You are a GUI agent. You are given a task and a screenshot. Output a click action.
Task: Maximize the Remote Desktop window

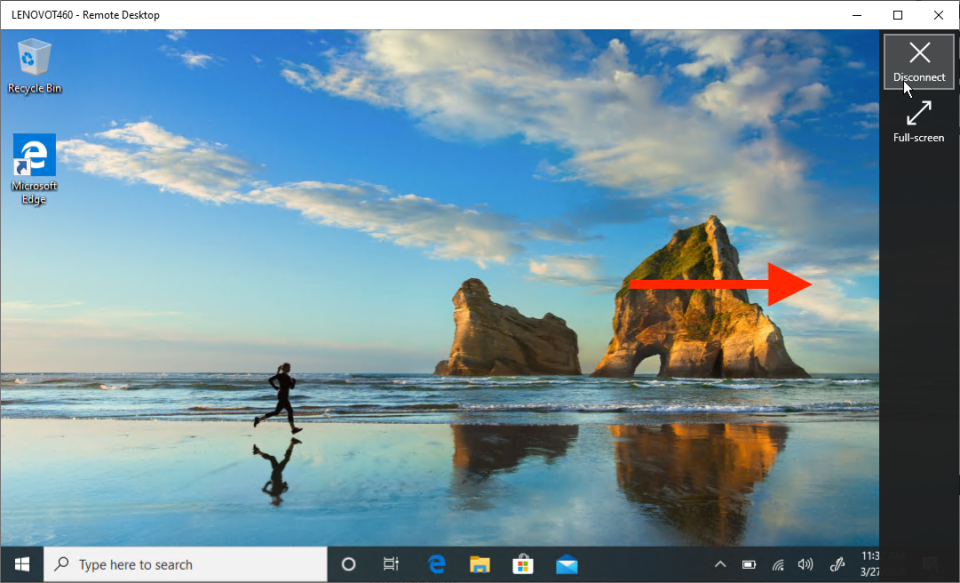[898, 15]
